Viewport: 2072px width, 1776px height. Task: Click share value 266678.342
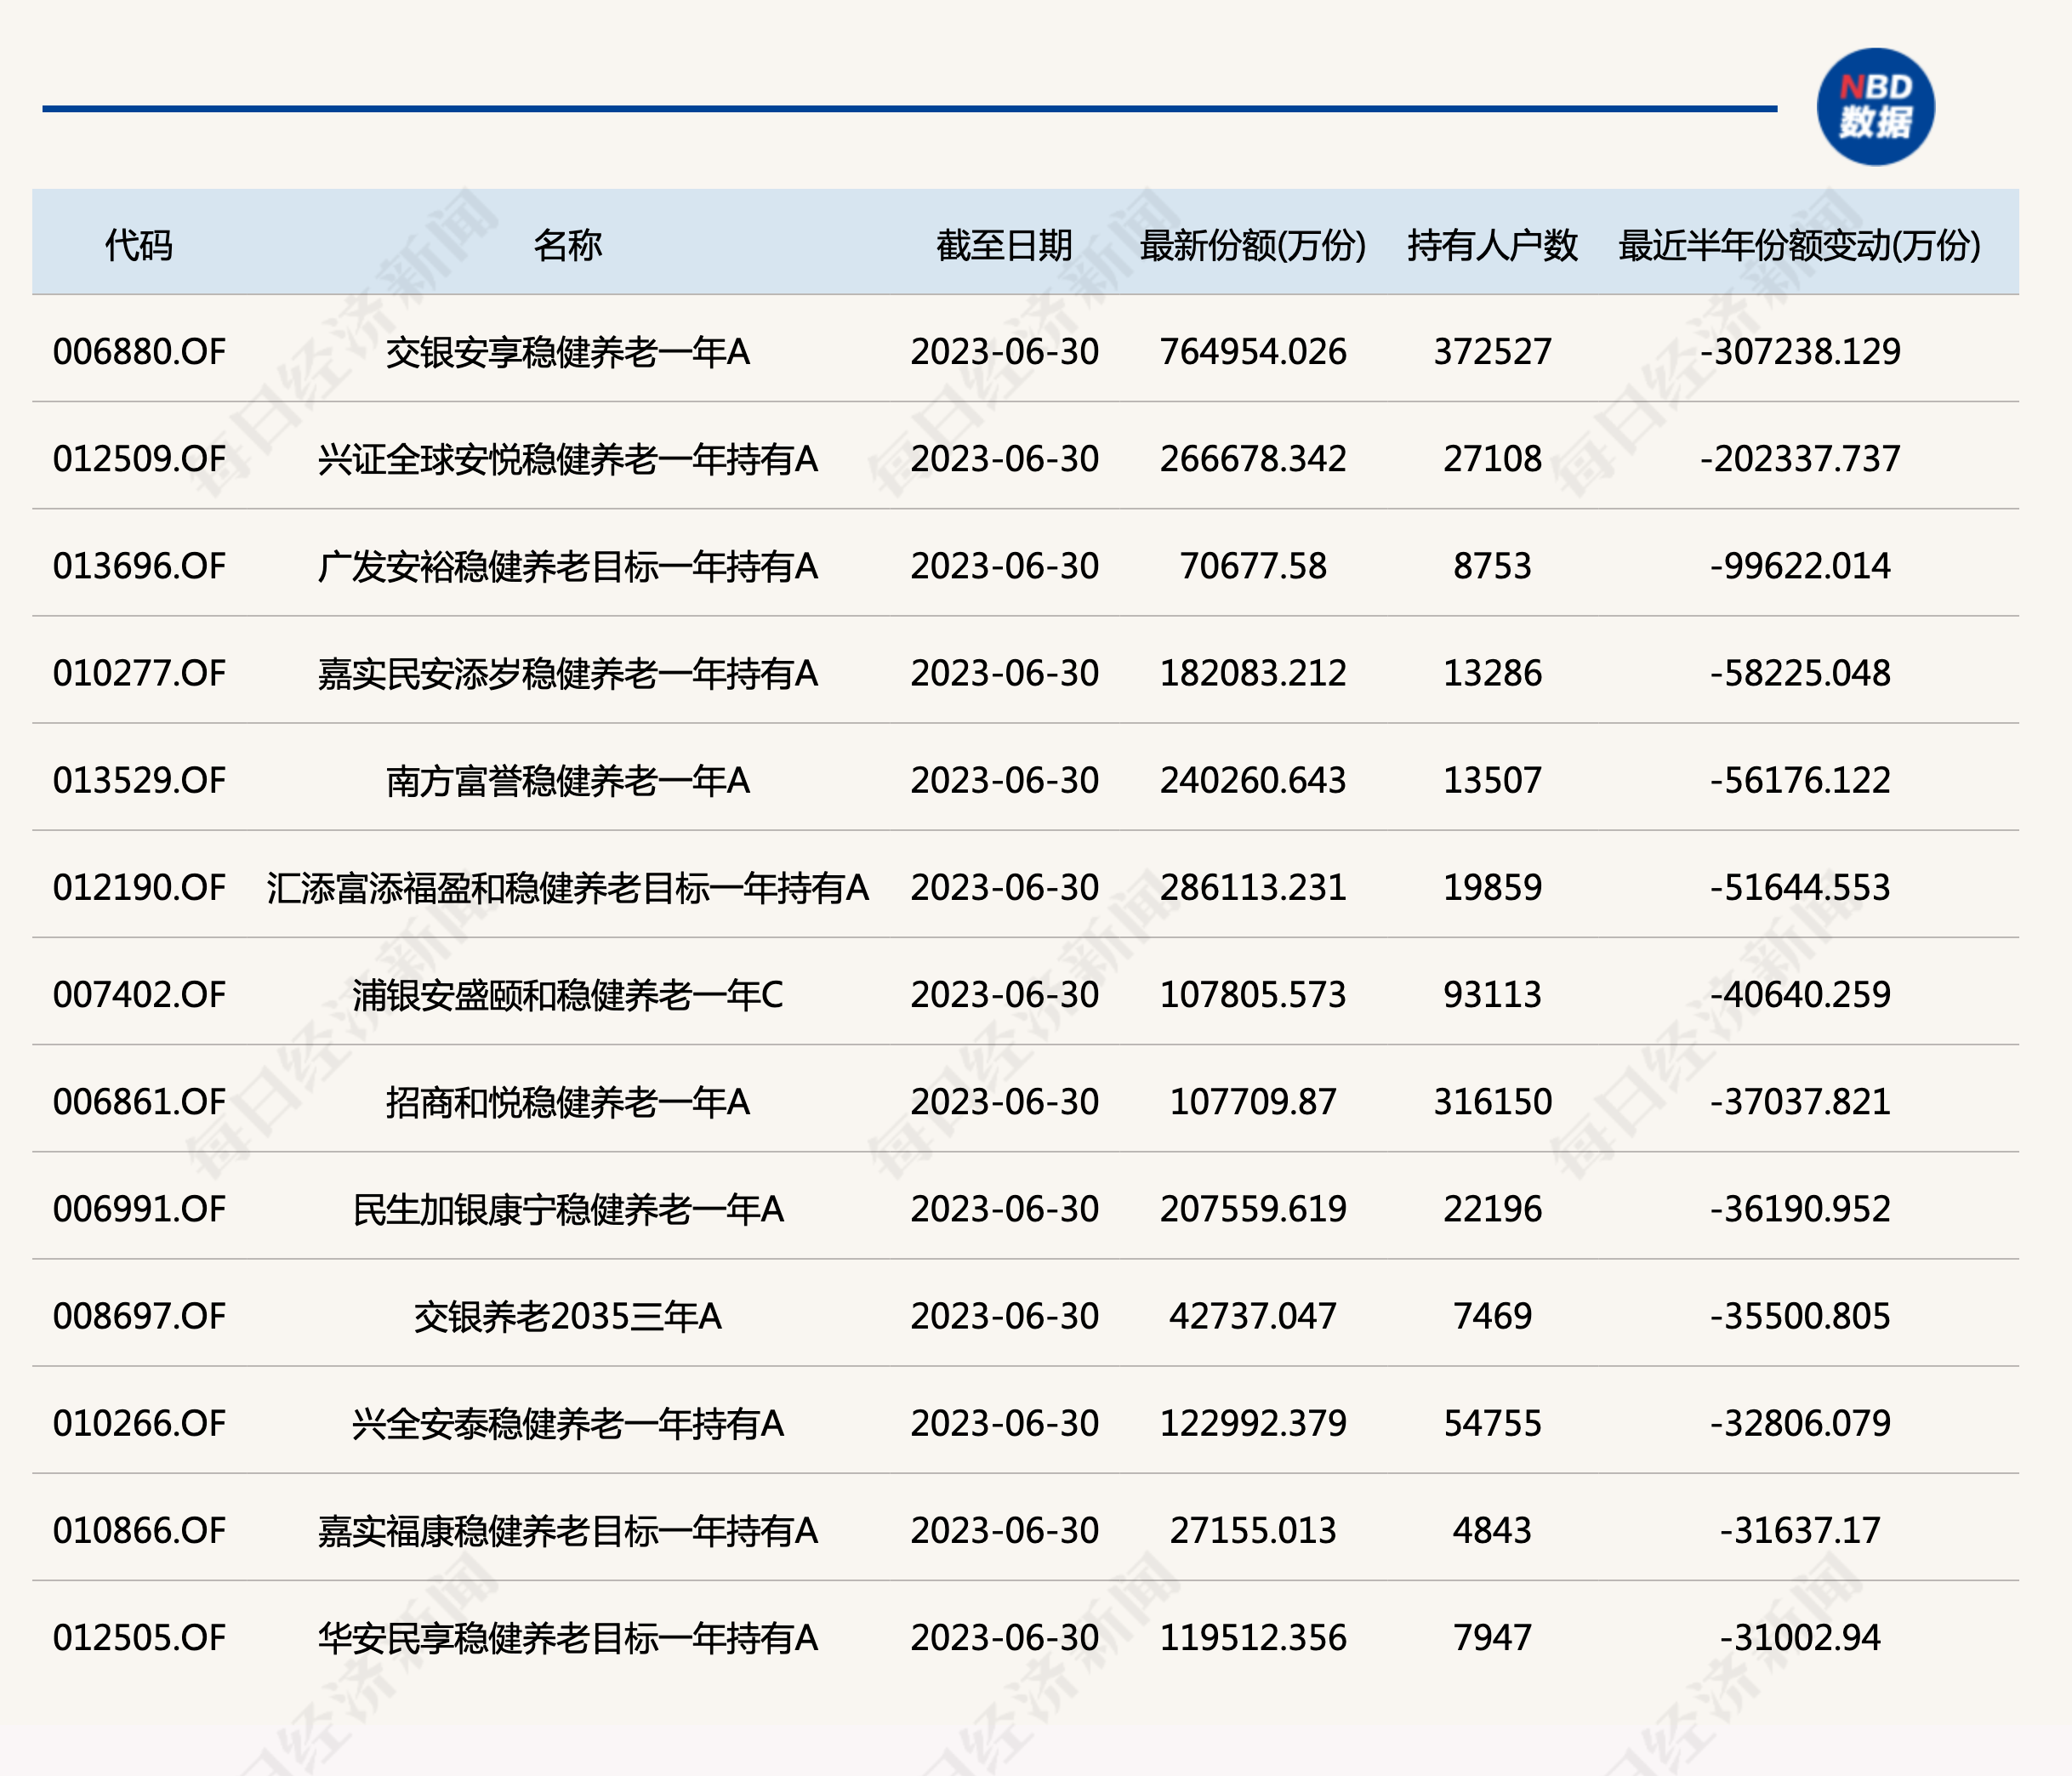pyautogui.click(x=1252, y=459)
